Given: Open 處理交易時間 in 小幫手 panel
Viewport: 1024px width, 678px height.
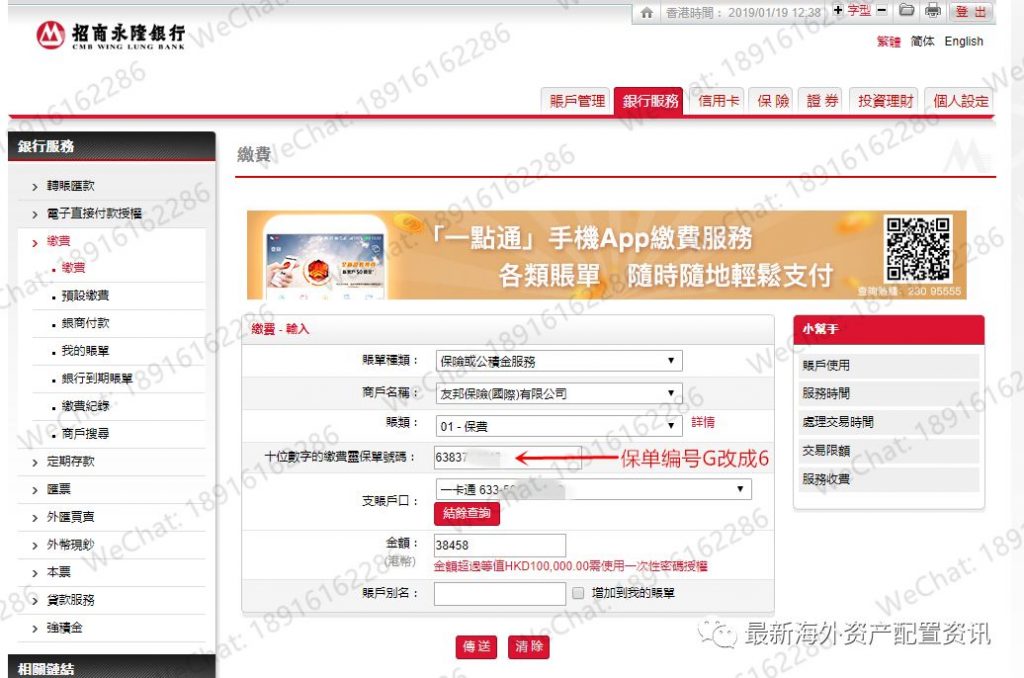Looking at the screenshot, I should pyautogui.click(x=889, y=423).
